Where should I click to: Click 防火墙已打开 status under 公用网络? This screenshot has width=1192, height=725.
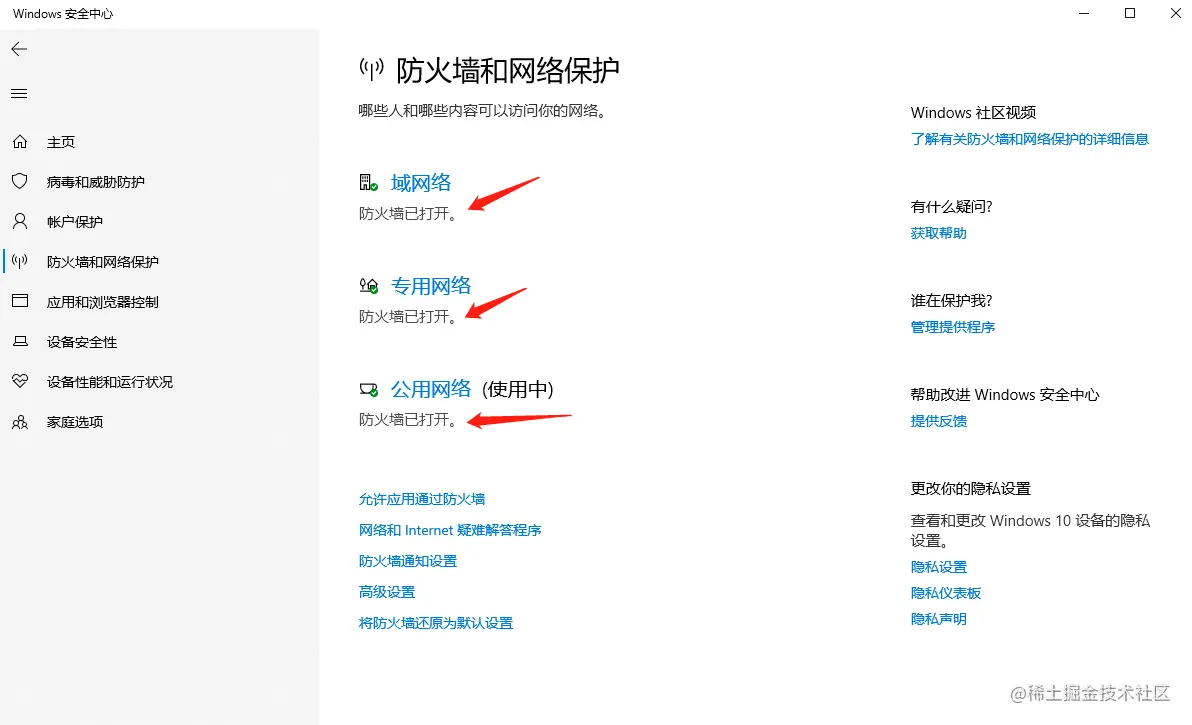[x=407, y=419]
